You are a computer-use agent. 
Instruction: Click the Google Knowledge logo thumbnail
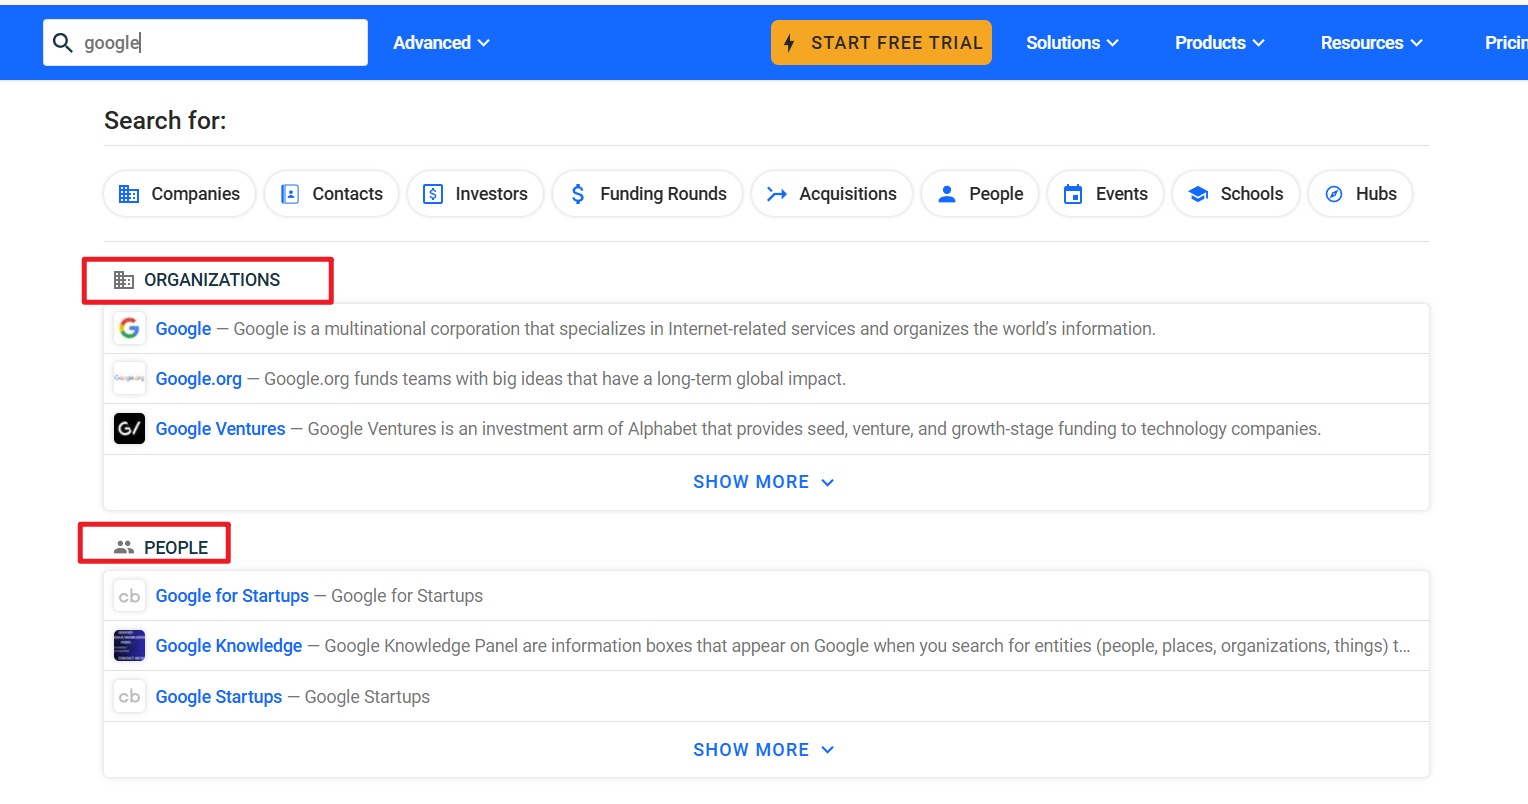click(129, 646)
